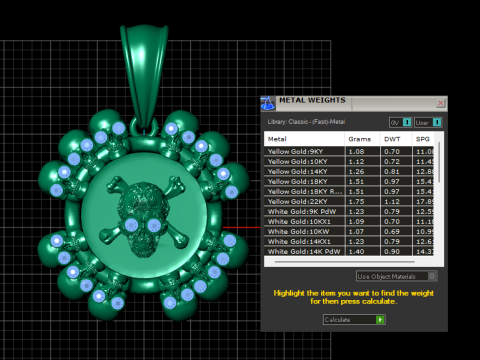Select the Yellow Gold:10KY row
Screen dimensions: 480x360
tap(349, 161)
